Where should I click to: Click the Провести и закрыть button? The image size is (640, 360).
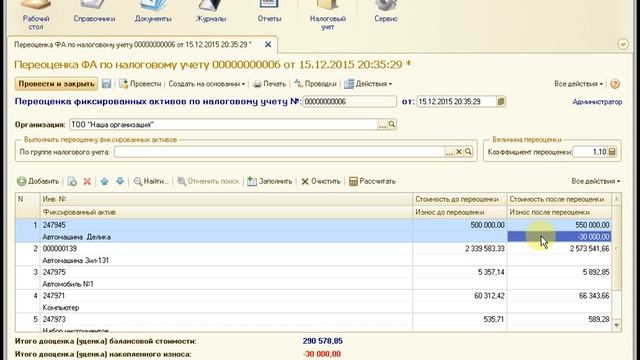pyautogui.click(x=56, y=84)
